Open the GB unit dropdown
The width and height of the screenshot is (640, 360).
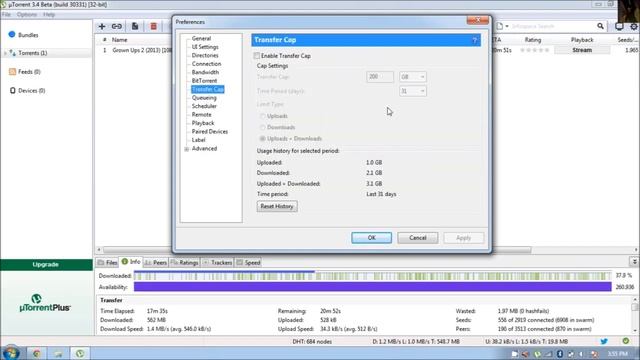(413, 77)
